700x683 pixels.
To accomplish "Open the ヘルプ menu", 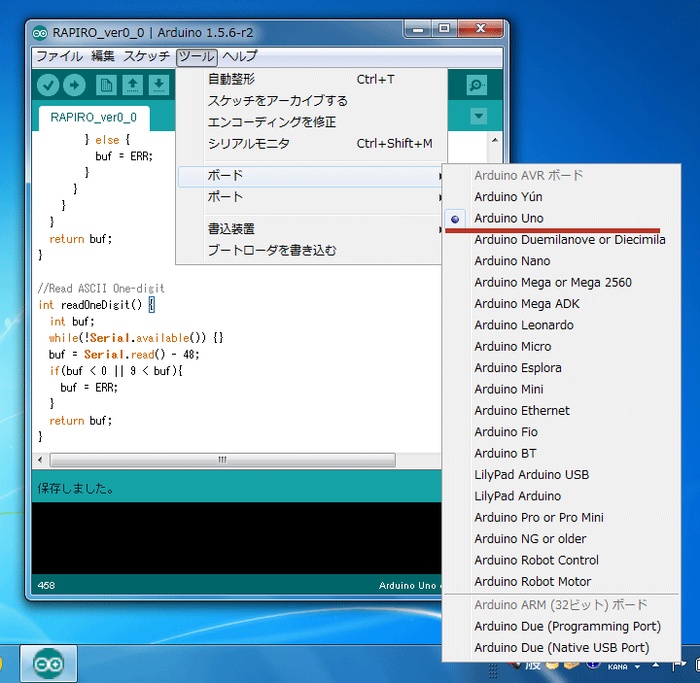I will (240, 56).
